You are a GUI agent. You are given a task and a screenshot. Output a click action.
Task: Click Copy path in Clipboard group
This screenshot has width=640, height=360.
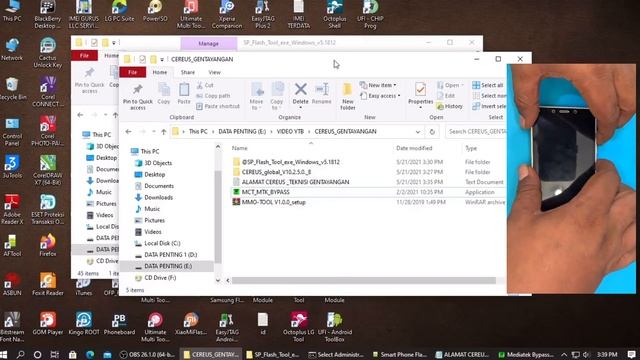tap(213, 96)
